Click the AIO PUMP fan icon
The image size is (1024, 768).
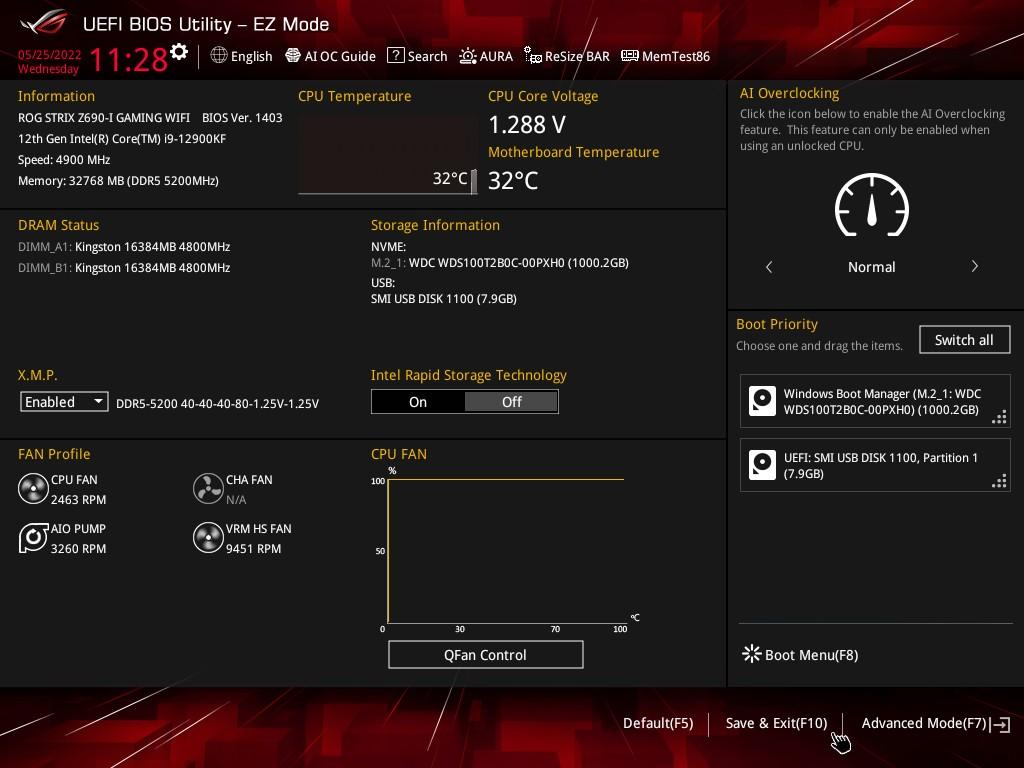[x=33, y=538]
